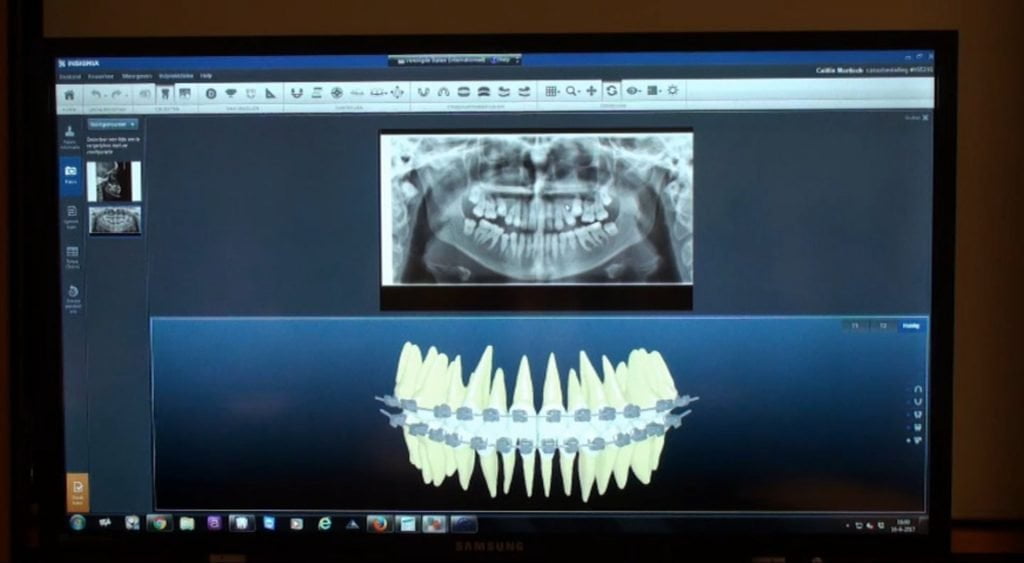Open the patient information sidebar icon
This screenshot has height=563, width=1024.
[71, 136]
